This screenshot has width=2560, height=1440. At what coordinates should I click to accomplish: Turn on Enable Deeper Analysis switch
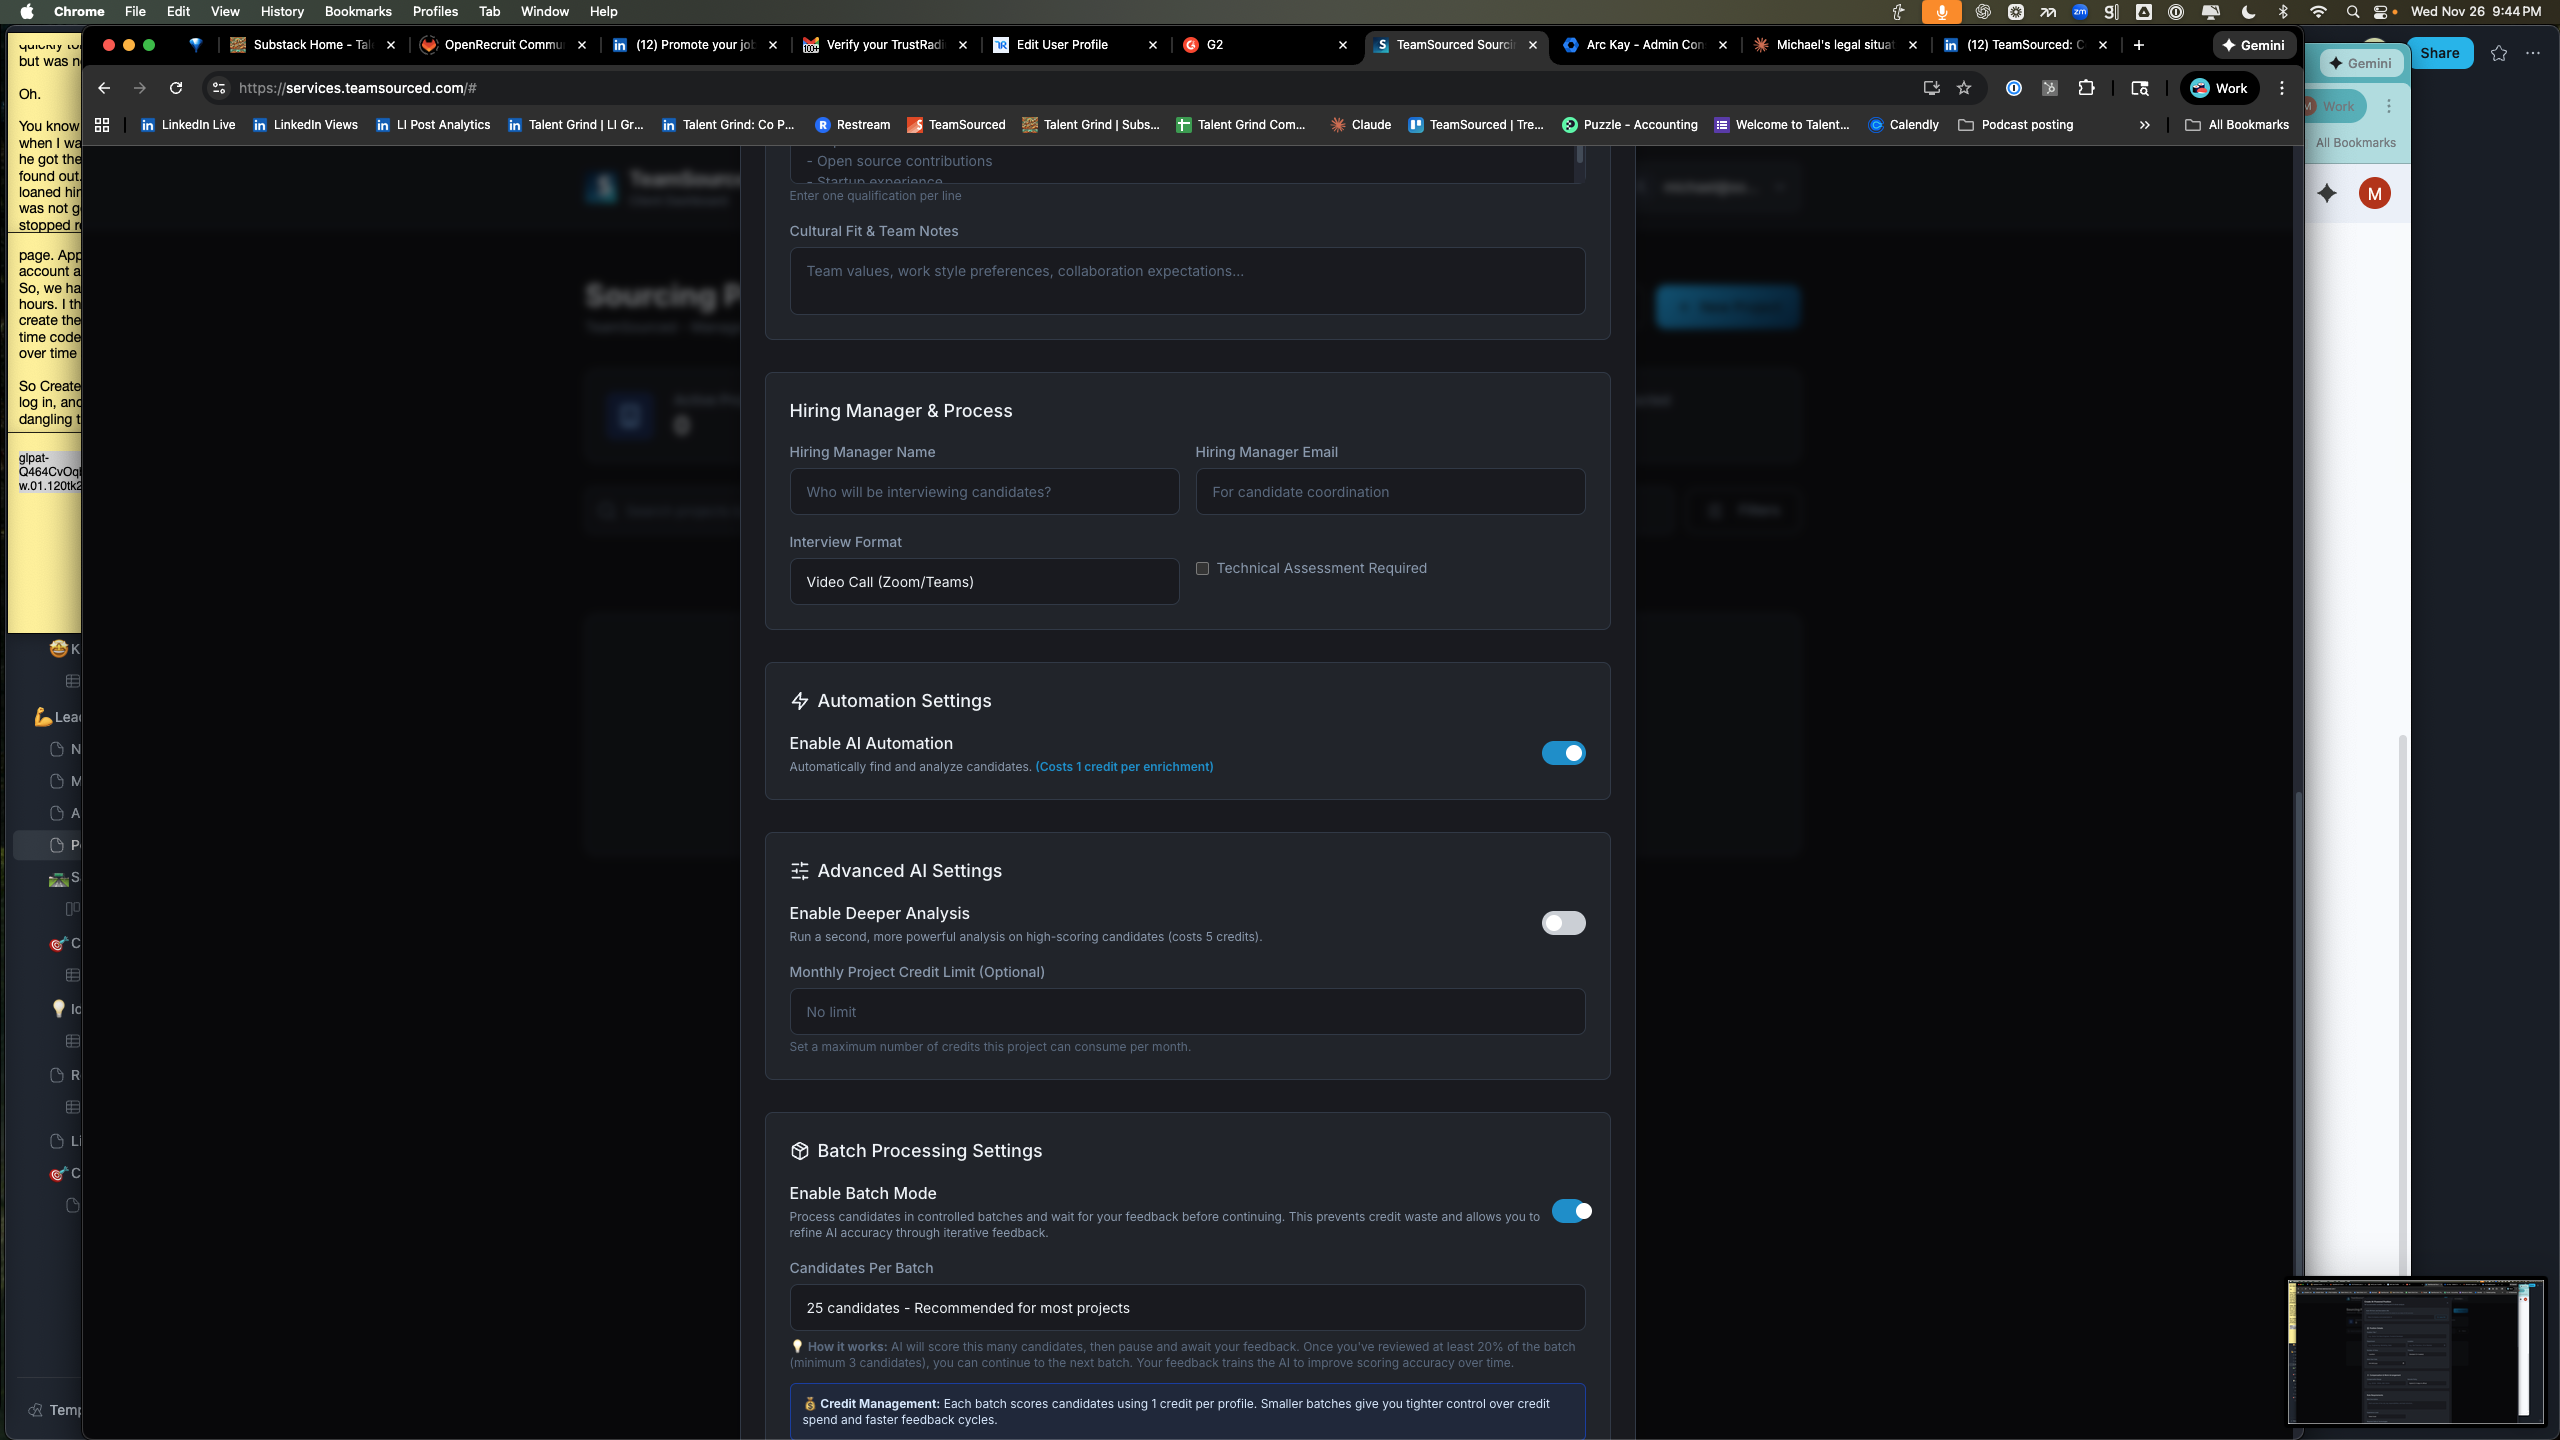click(1563, 923)
